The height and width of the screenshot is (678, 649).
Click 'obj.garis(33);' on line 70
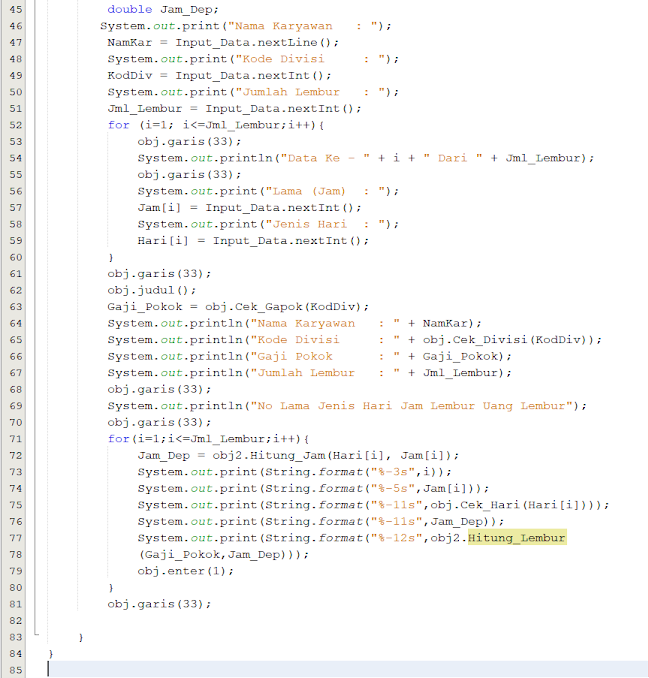[159, 422]
